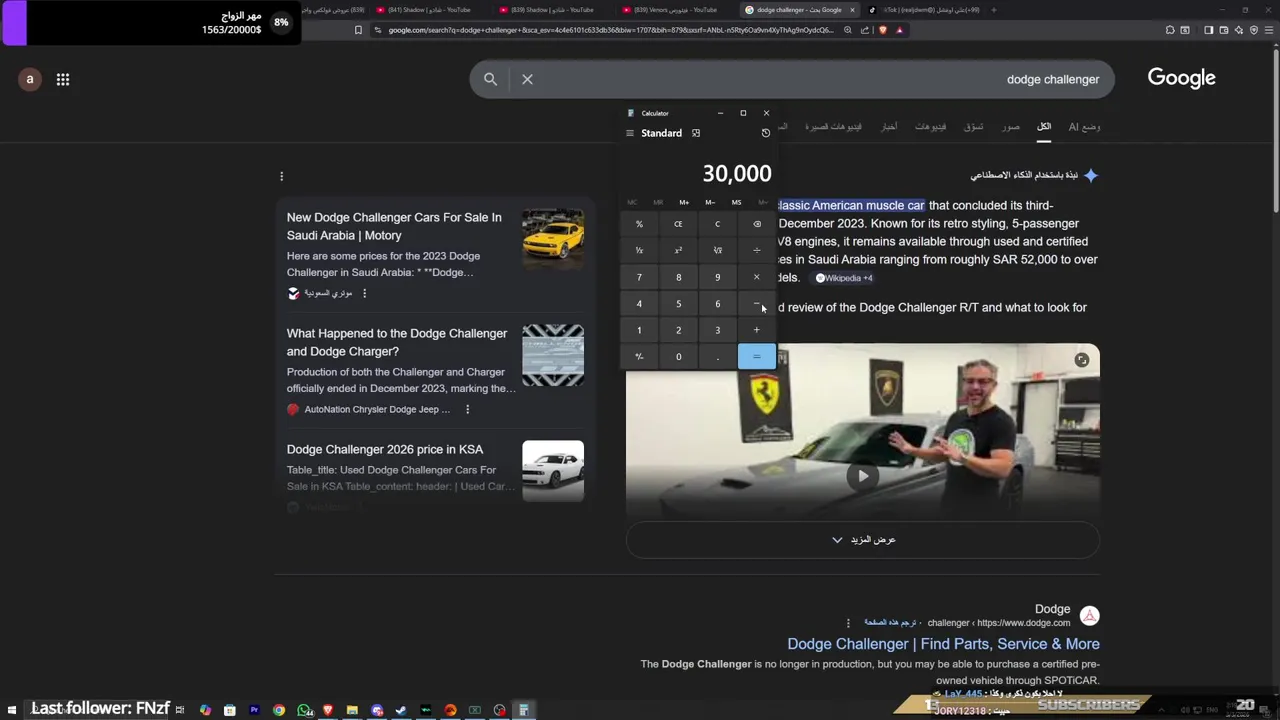
Task: Click the yellow Challenger thumbnail
Action: (x=553, y=239)
